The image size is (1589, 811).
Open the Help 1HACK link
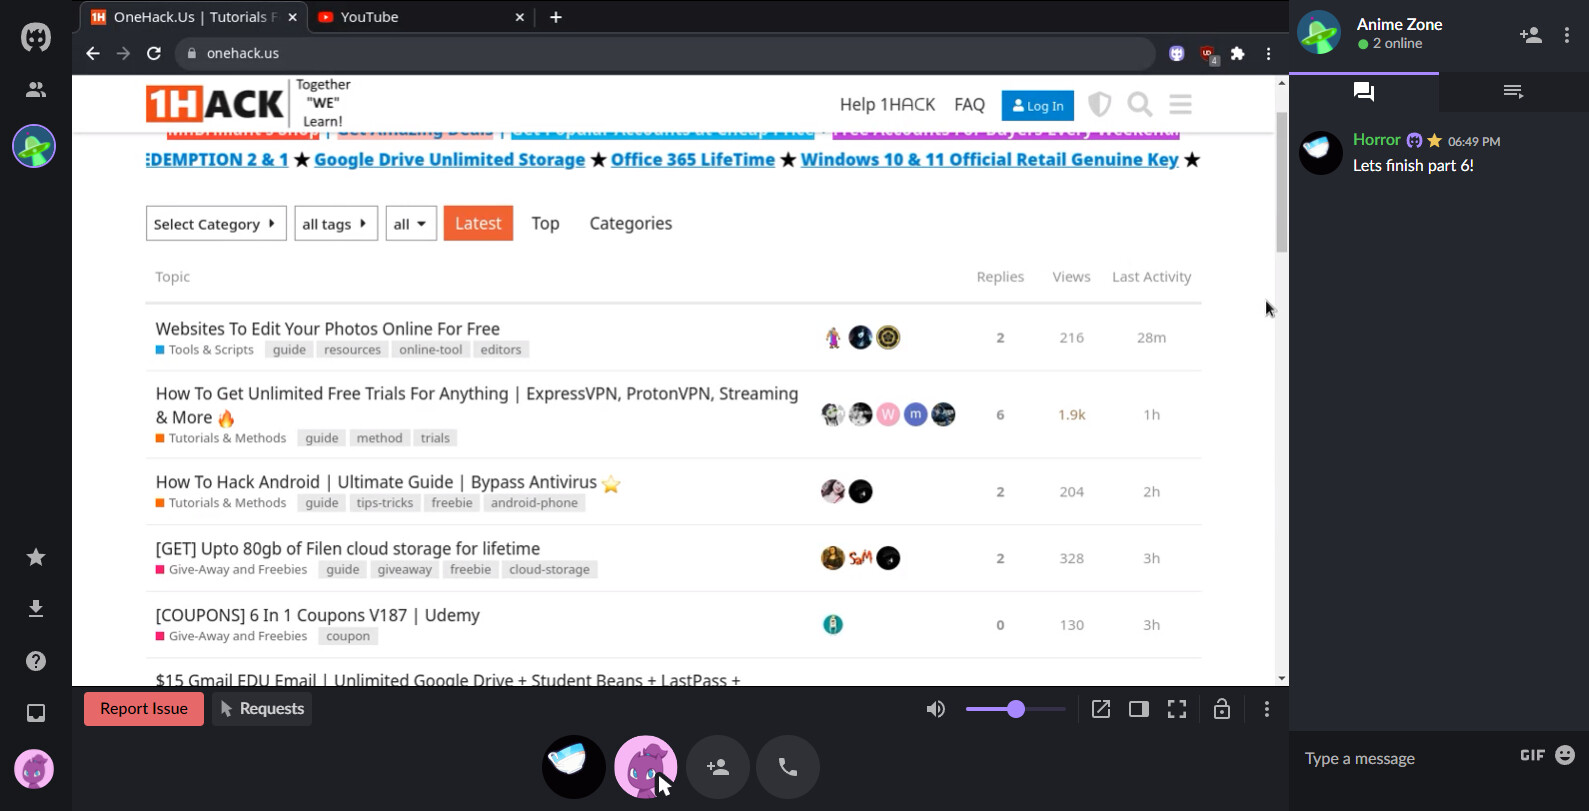point(887,105)
